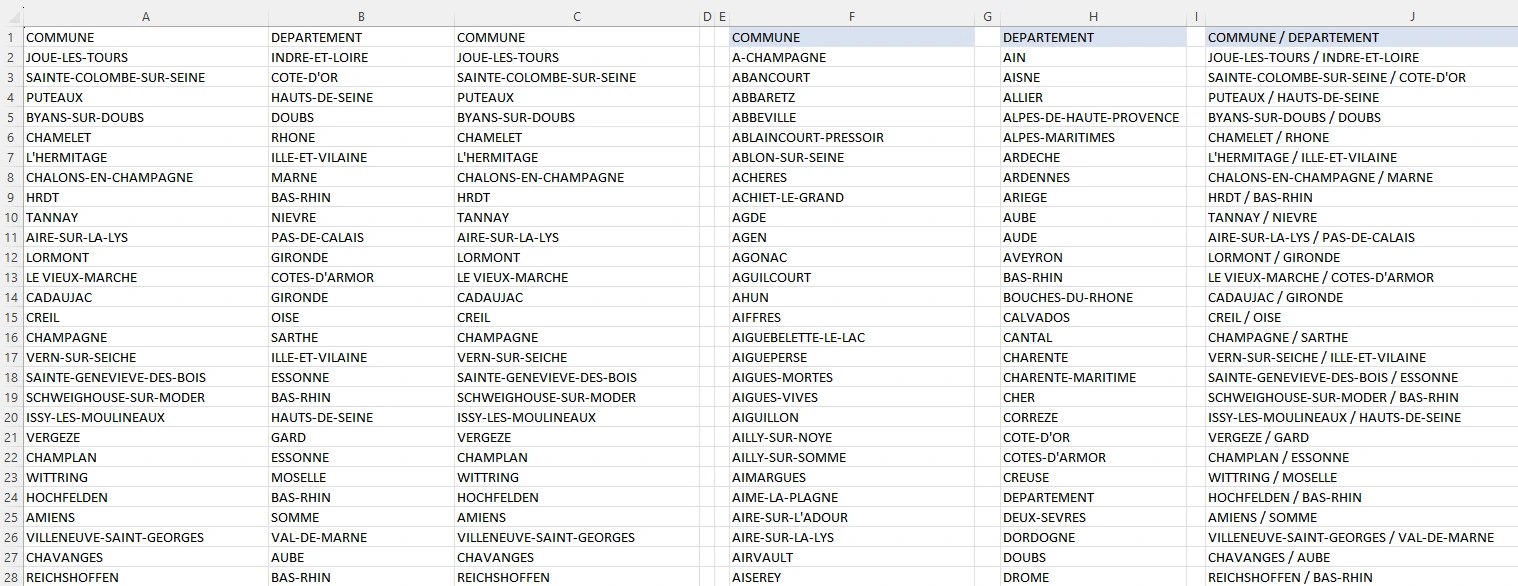Viewport: 1518px width, 586px height.
Task: Select the narrow column G header
Action: (987, 16)
